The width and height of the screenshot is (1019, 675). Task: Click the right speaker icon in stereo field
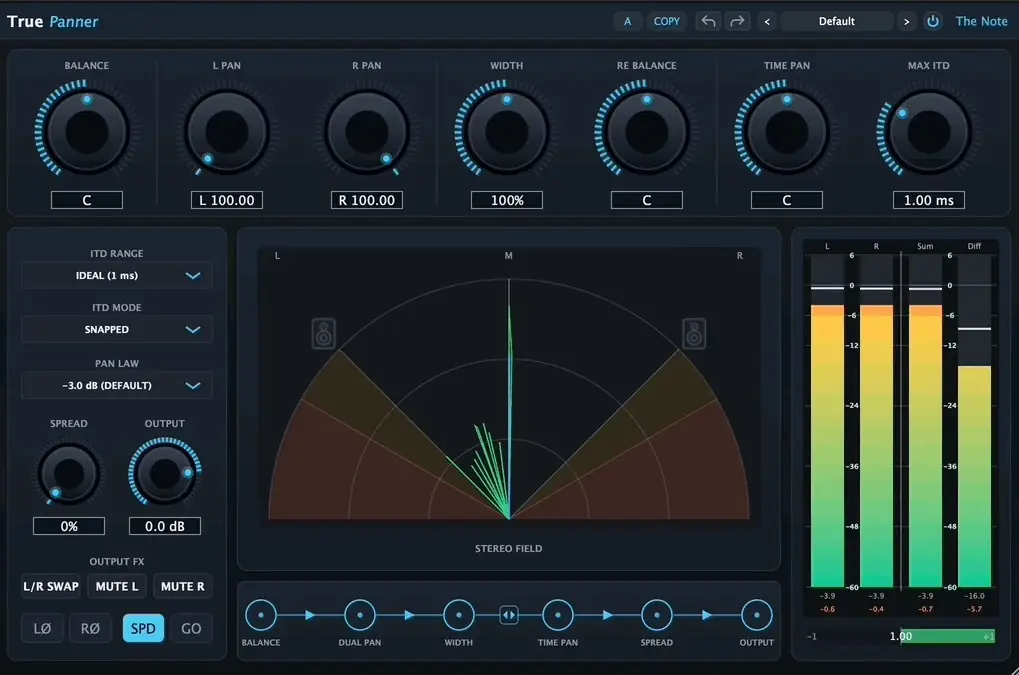coord(694,334)
